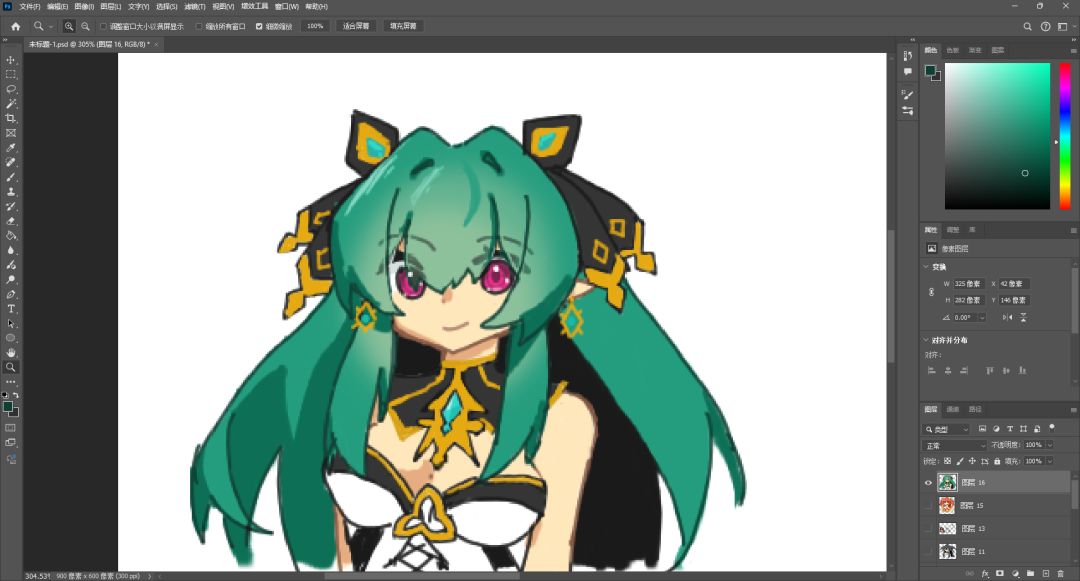1080x581 pixels.
Task: Select the Eraser tool
Action: pyautogui.click(x=10, y=221)
